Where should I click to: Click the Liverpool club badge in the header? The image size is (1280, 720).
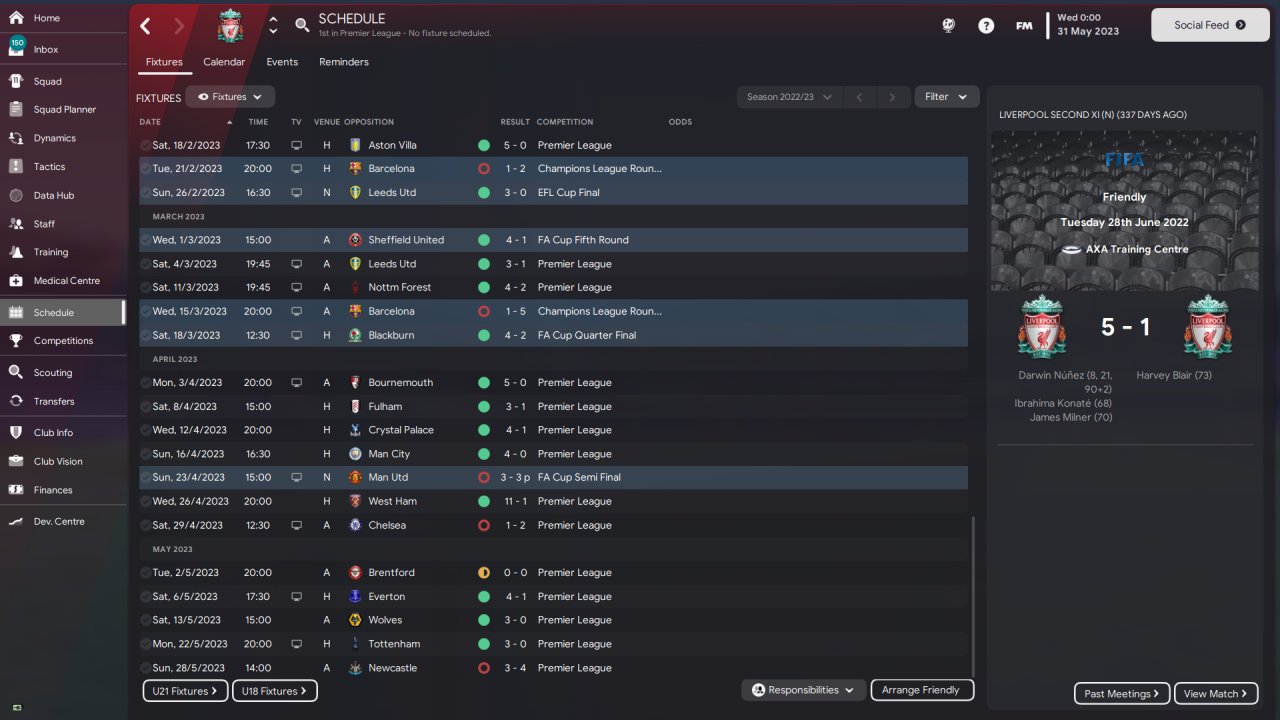[230, 26]
